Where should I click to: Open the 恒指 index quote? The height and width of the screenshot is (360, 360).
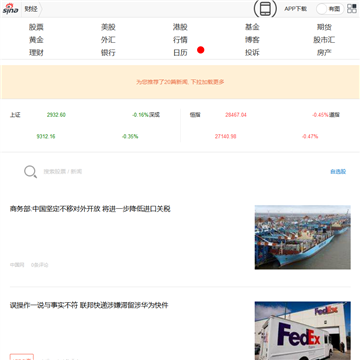coord(195,115)
